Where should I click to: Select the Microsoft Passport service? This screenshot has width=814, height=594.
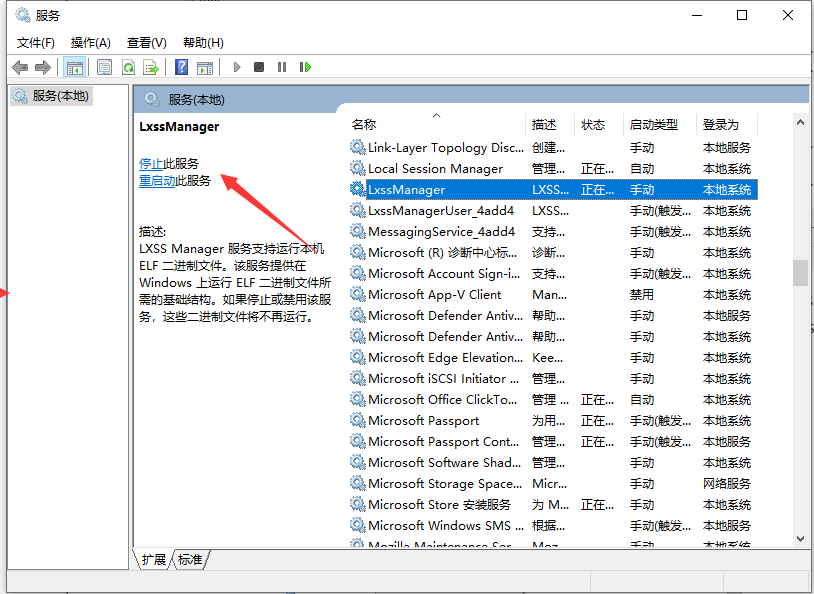click(x=553, y=421)
